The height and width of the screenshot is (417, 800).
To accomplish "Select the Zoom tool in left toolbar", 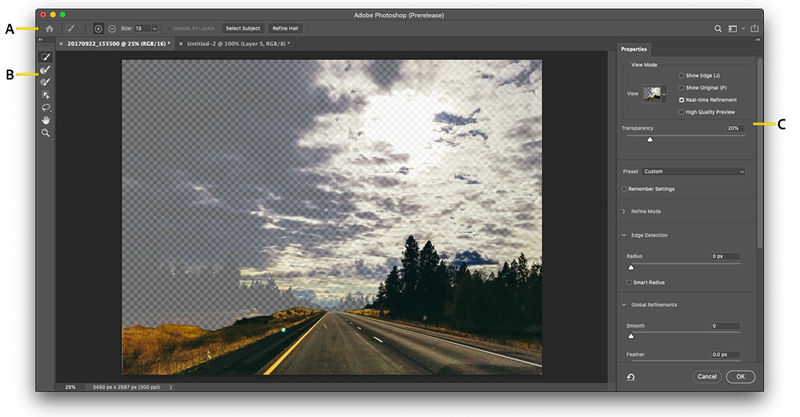I will coord(46,133).
